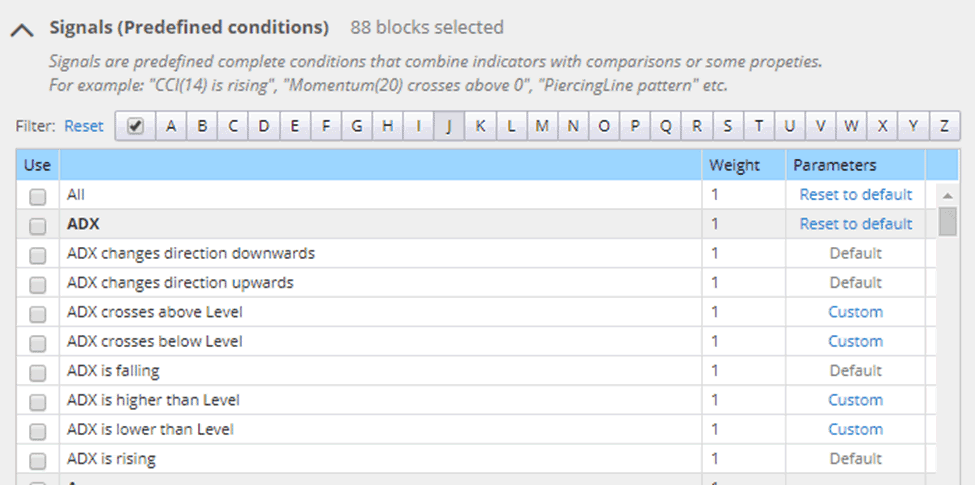The height and width of the screenshot is (485, 975).
Task: Open Custom parameters for ADX crosses below Level
Action: point(856,341)
